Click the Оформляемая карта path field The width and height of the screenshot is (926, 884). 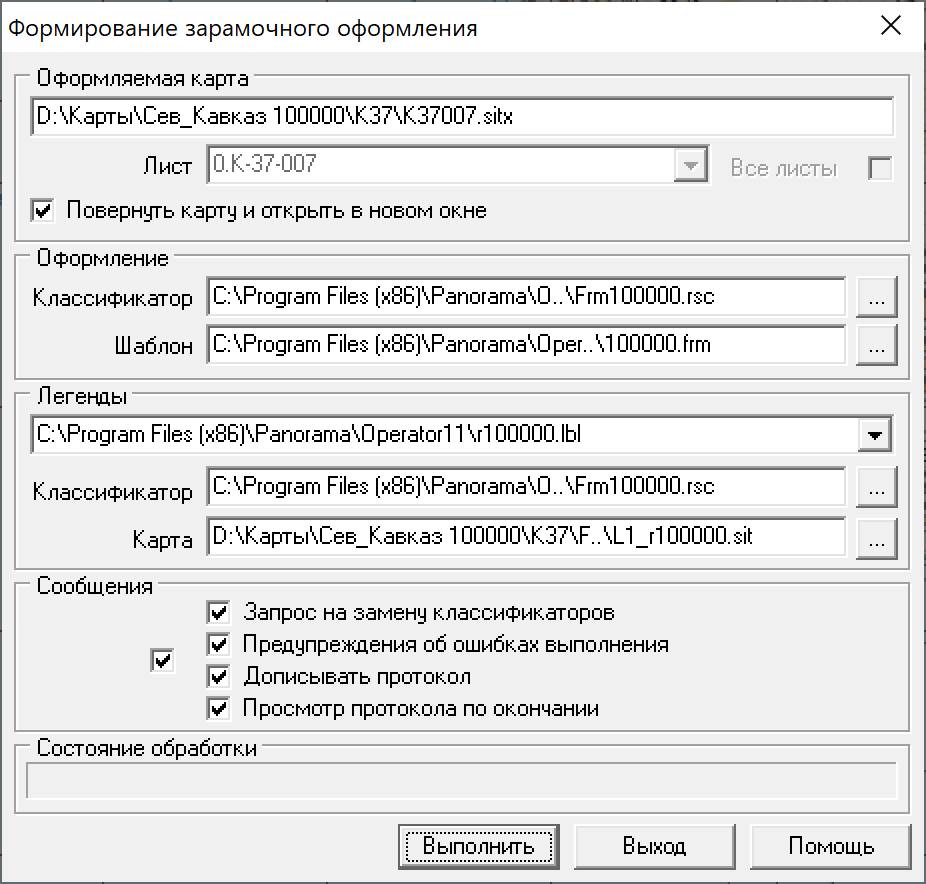[x=462, y=116]
